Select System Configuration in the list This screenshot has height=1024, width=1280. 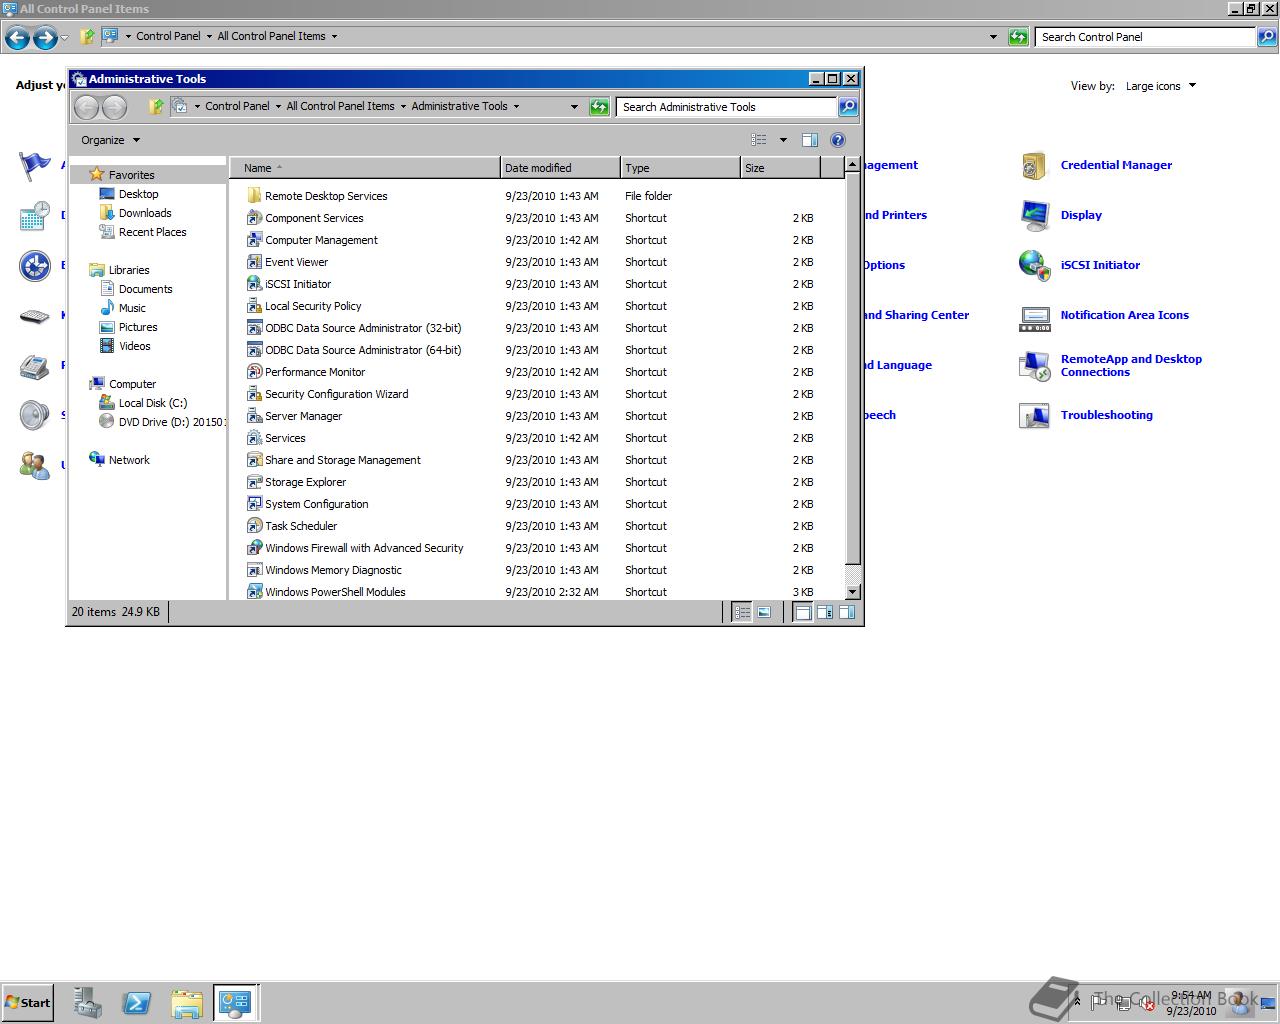tap(316, 504)
